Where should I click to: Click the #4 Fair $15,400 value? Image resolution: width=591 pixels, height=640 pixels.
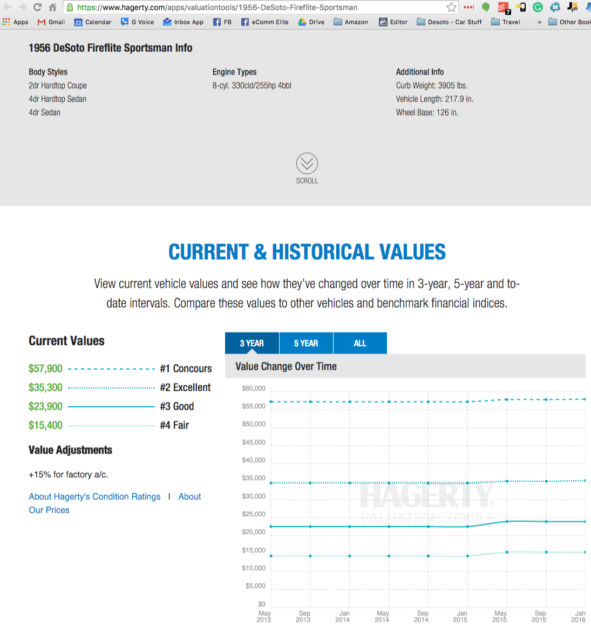click(45, 425)
